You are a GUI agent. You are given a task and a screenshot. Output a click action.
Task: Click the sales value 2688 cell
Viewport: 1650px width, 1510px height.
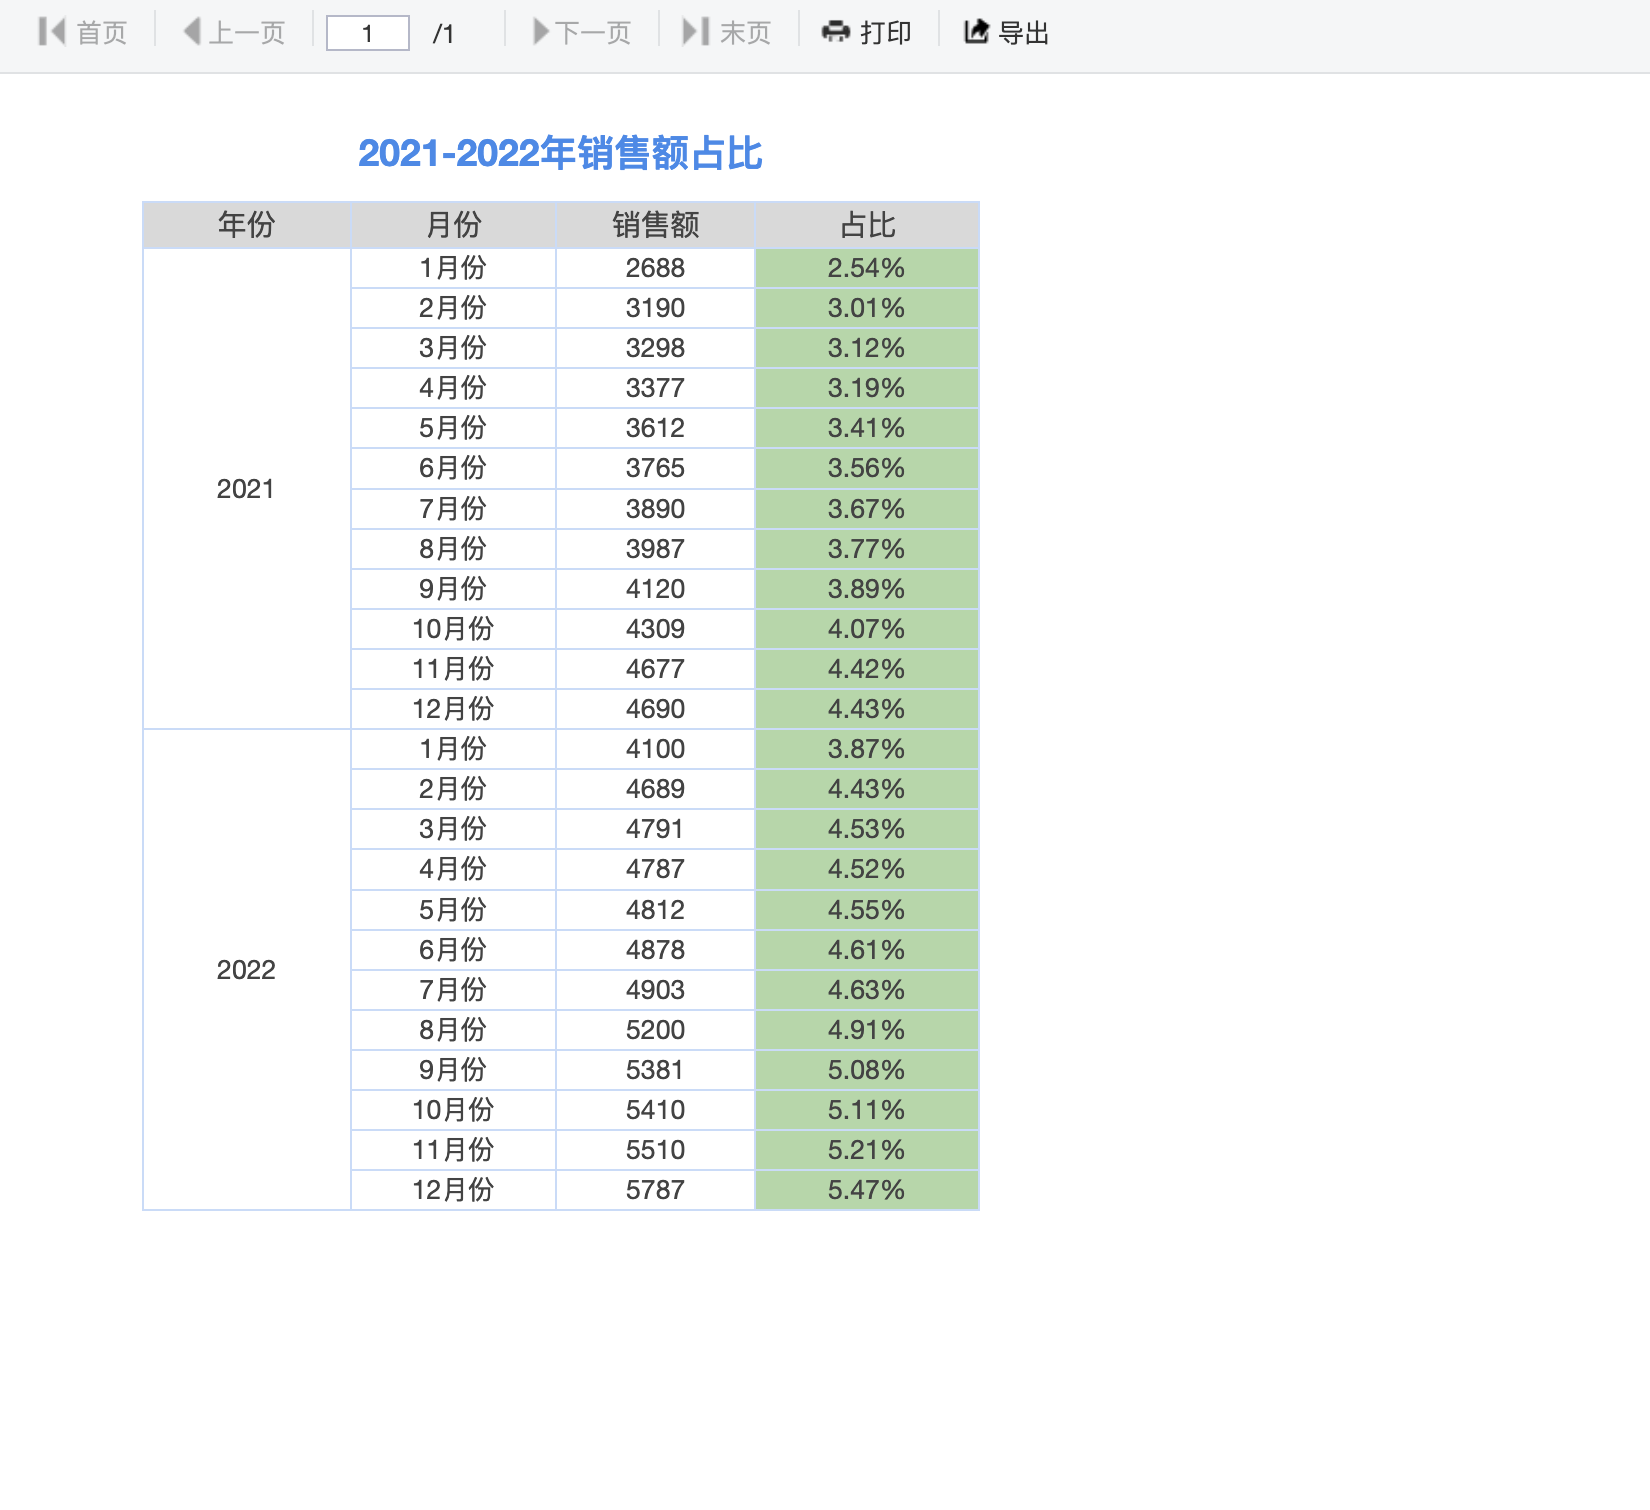point(655,268)
